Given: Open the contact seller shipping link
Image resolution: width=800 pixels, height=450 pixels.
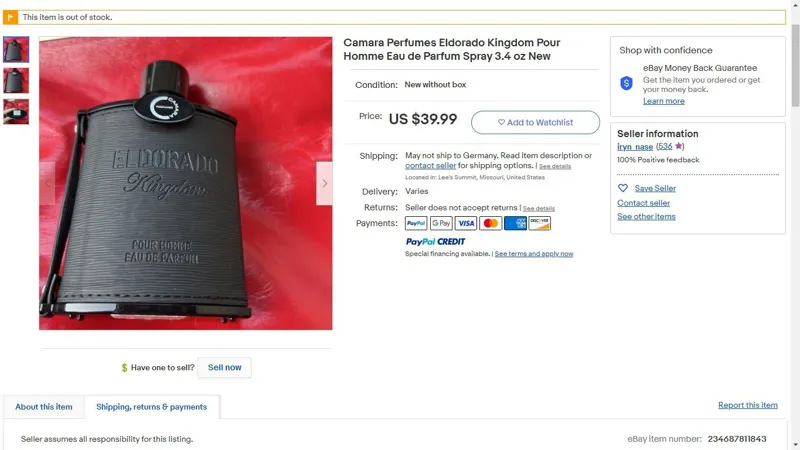Looking at the screenshot, I should (431, 166).
